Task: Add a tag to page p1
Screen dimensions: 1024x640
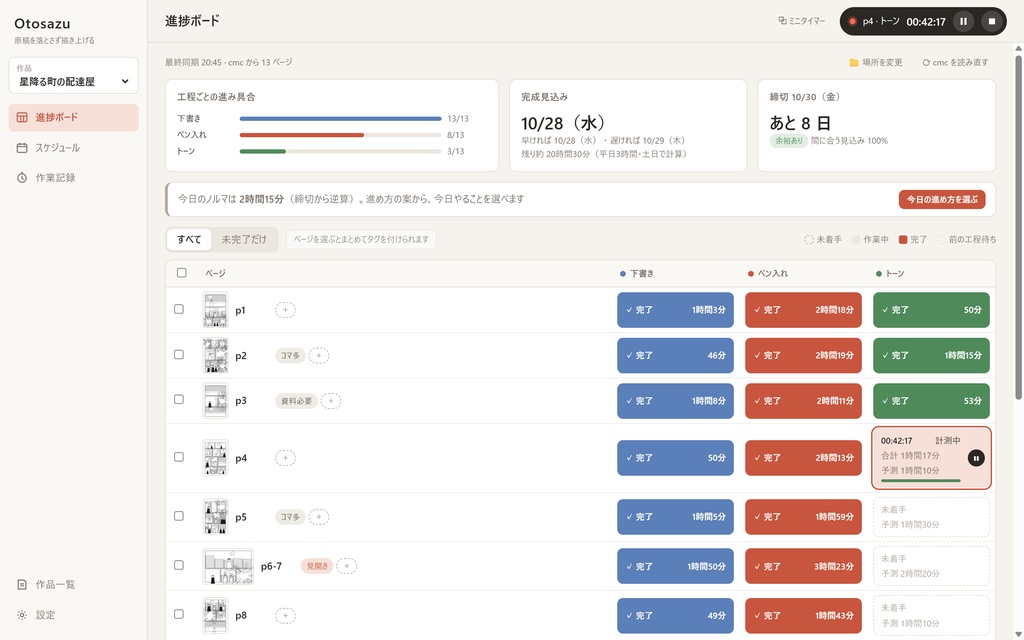Action: click(285, 310)
